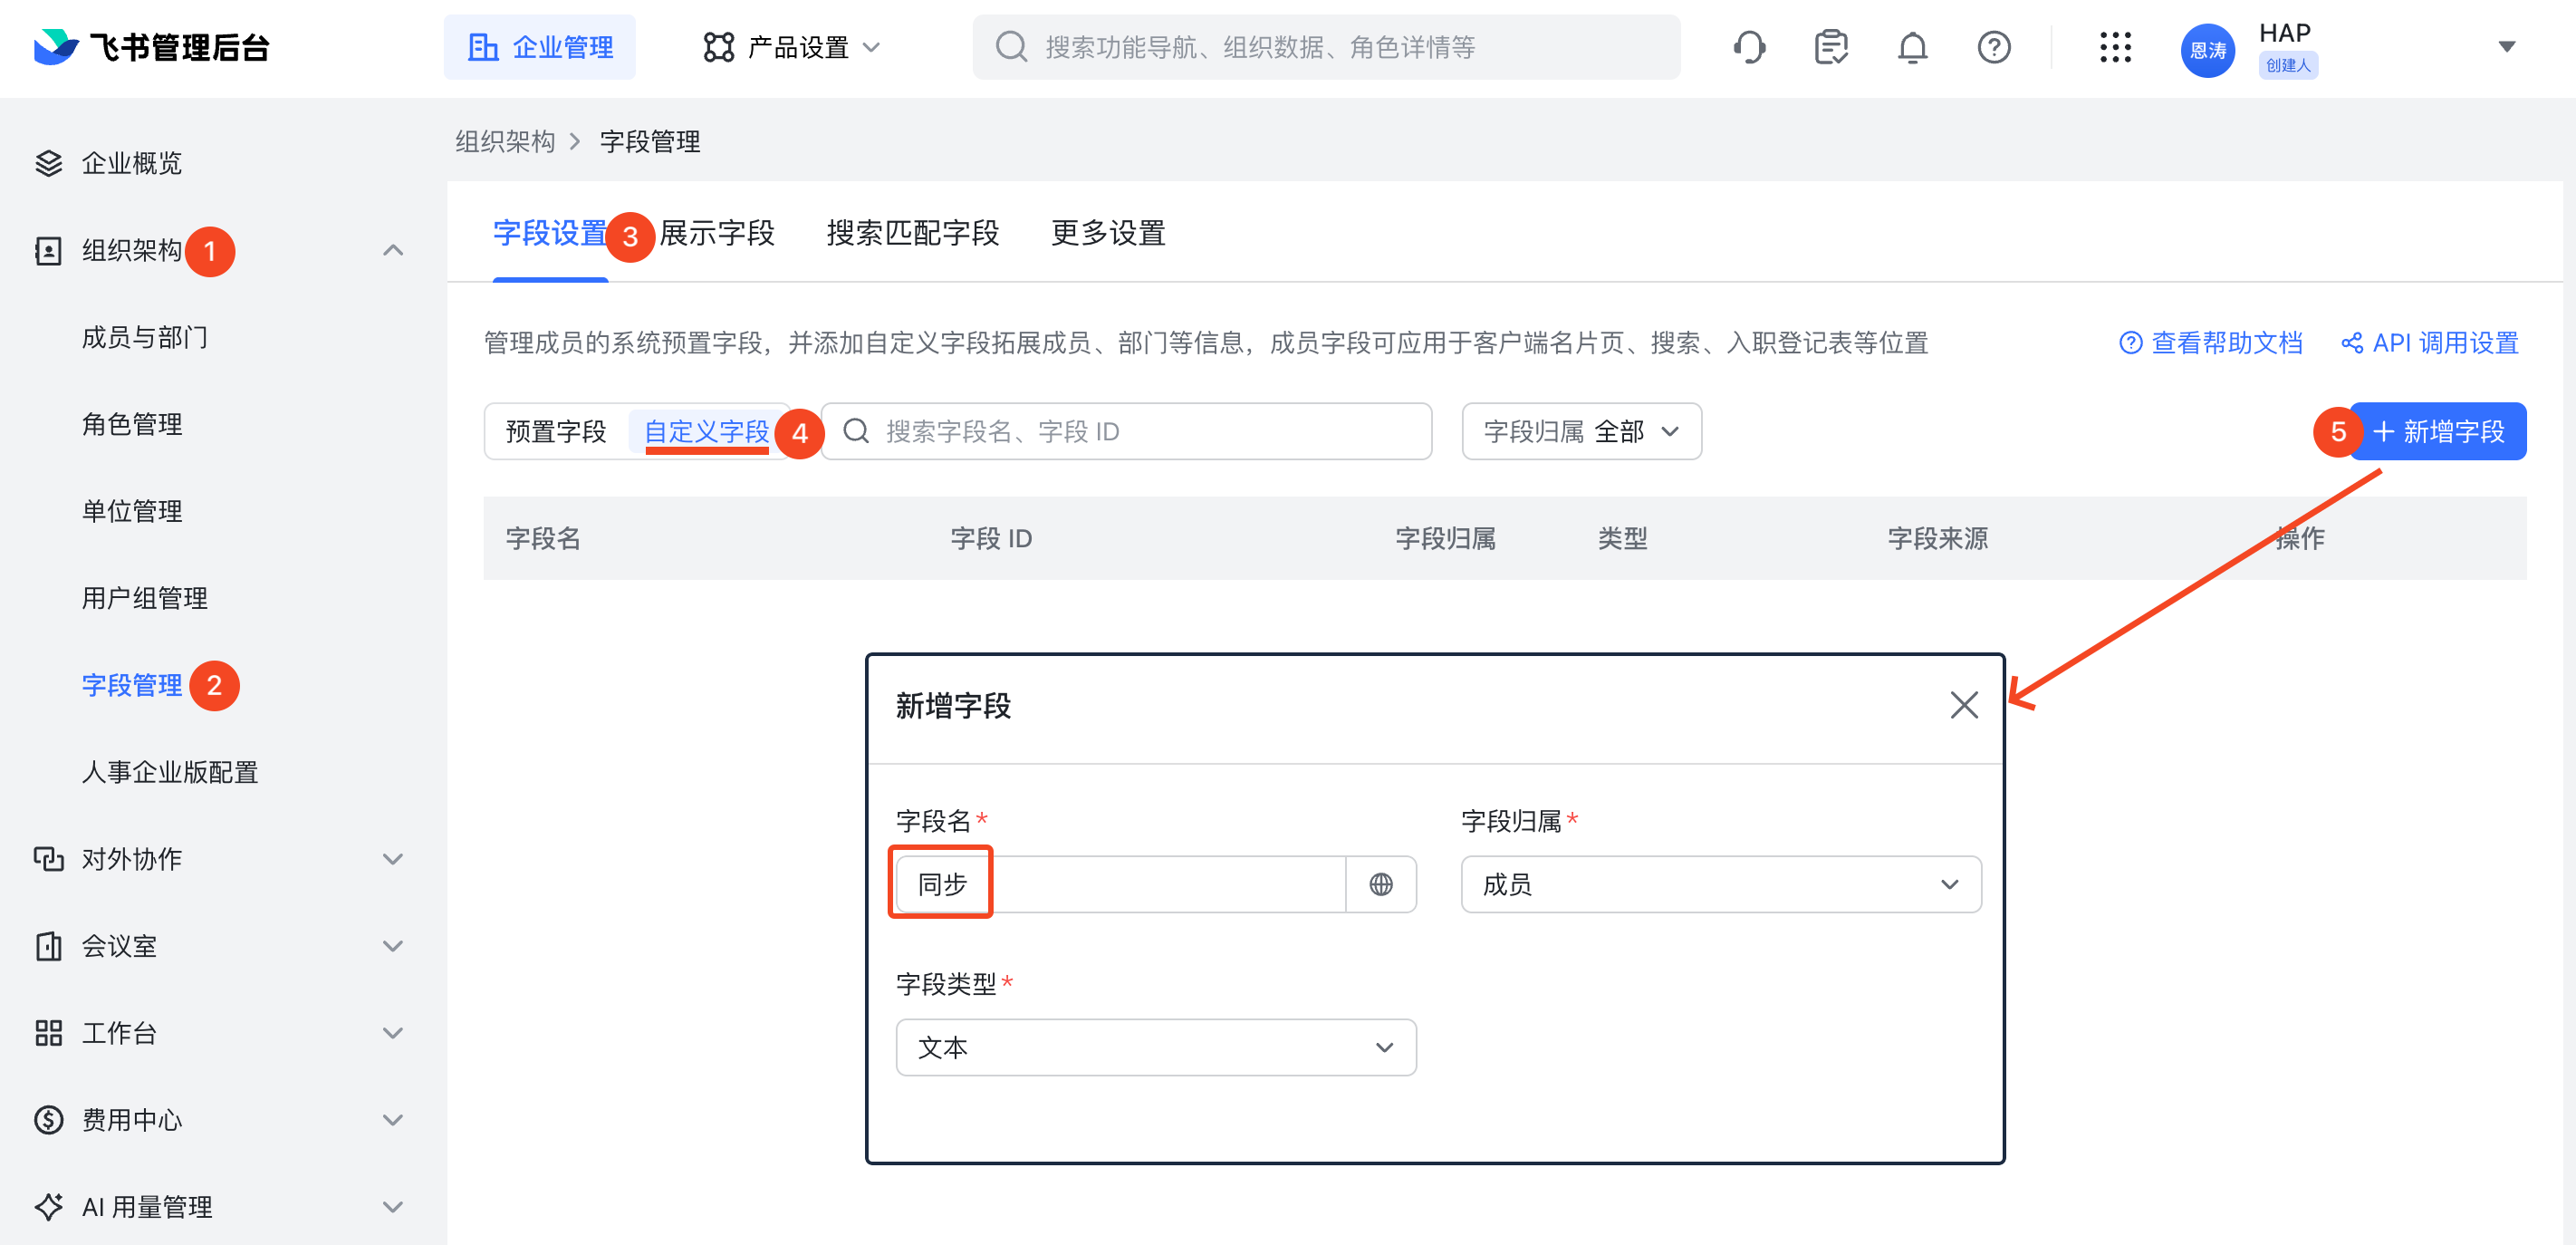This screenshot has height=1245, width=2576.
Task: Open the 搜索匹配字段 tab
Action: (912, 233)
